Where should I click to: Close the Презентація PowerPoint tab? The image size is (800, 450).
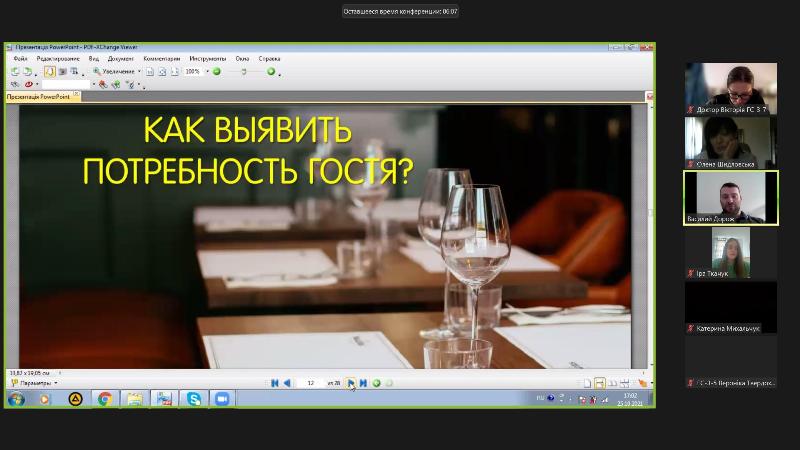(x=76, y=94)
